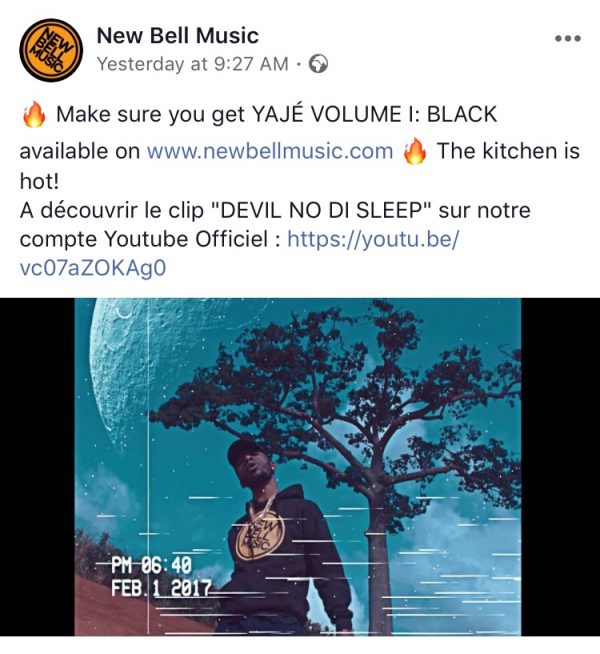Click the globe public-privacy icon
This screenshot has width=600, height=654.
tap(318, 64)
